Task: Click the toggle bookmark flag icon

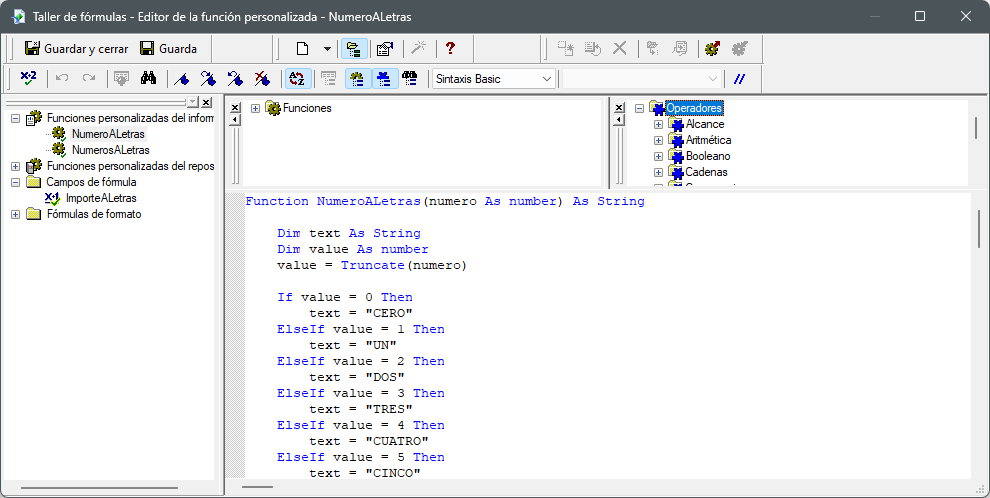Action: [x=181, y=78]
